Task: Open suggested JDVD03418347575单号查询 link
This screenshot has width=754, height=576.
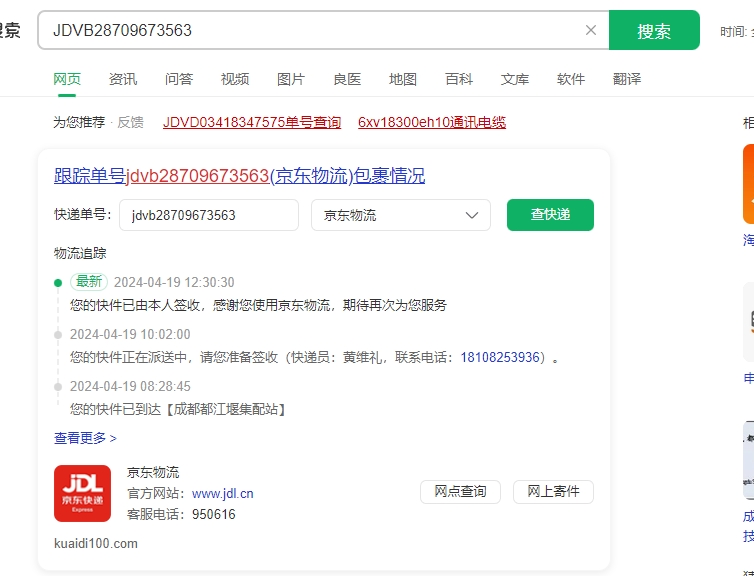Action: point(252,122)
